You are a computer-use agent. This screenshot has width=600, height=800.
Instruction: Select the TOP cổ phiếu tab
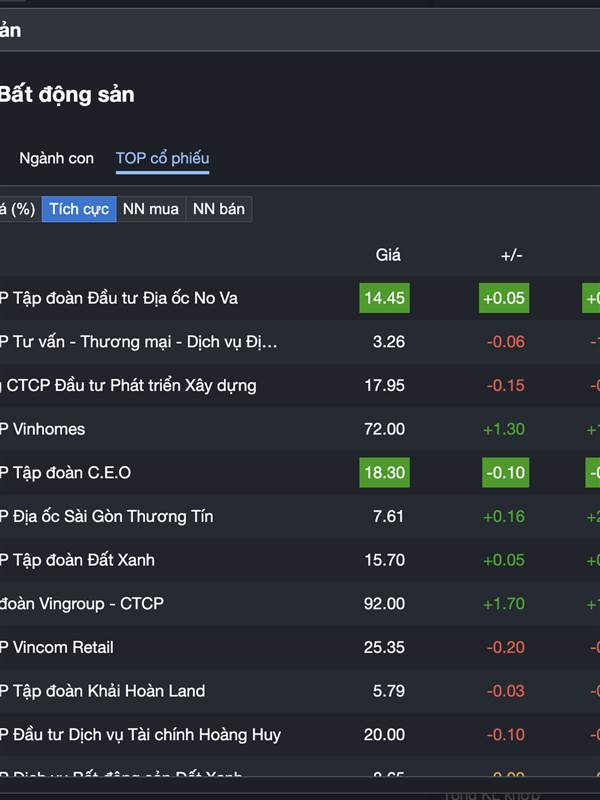coord(162,158)
